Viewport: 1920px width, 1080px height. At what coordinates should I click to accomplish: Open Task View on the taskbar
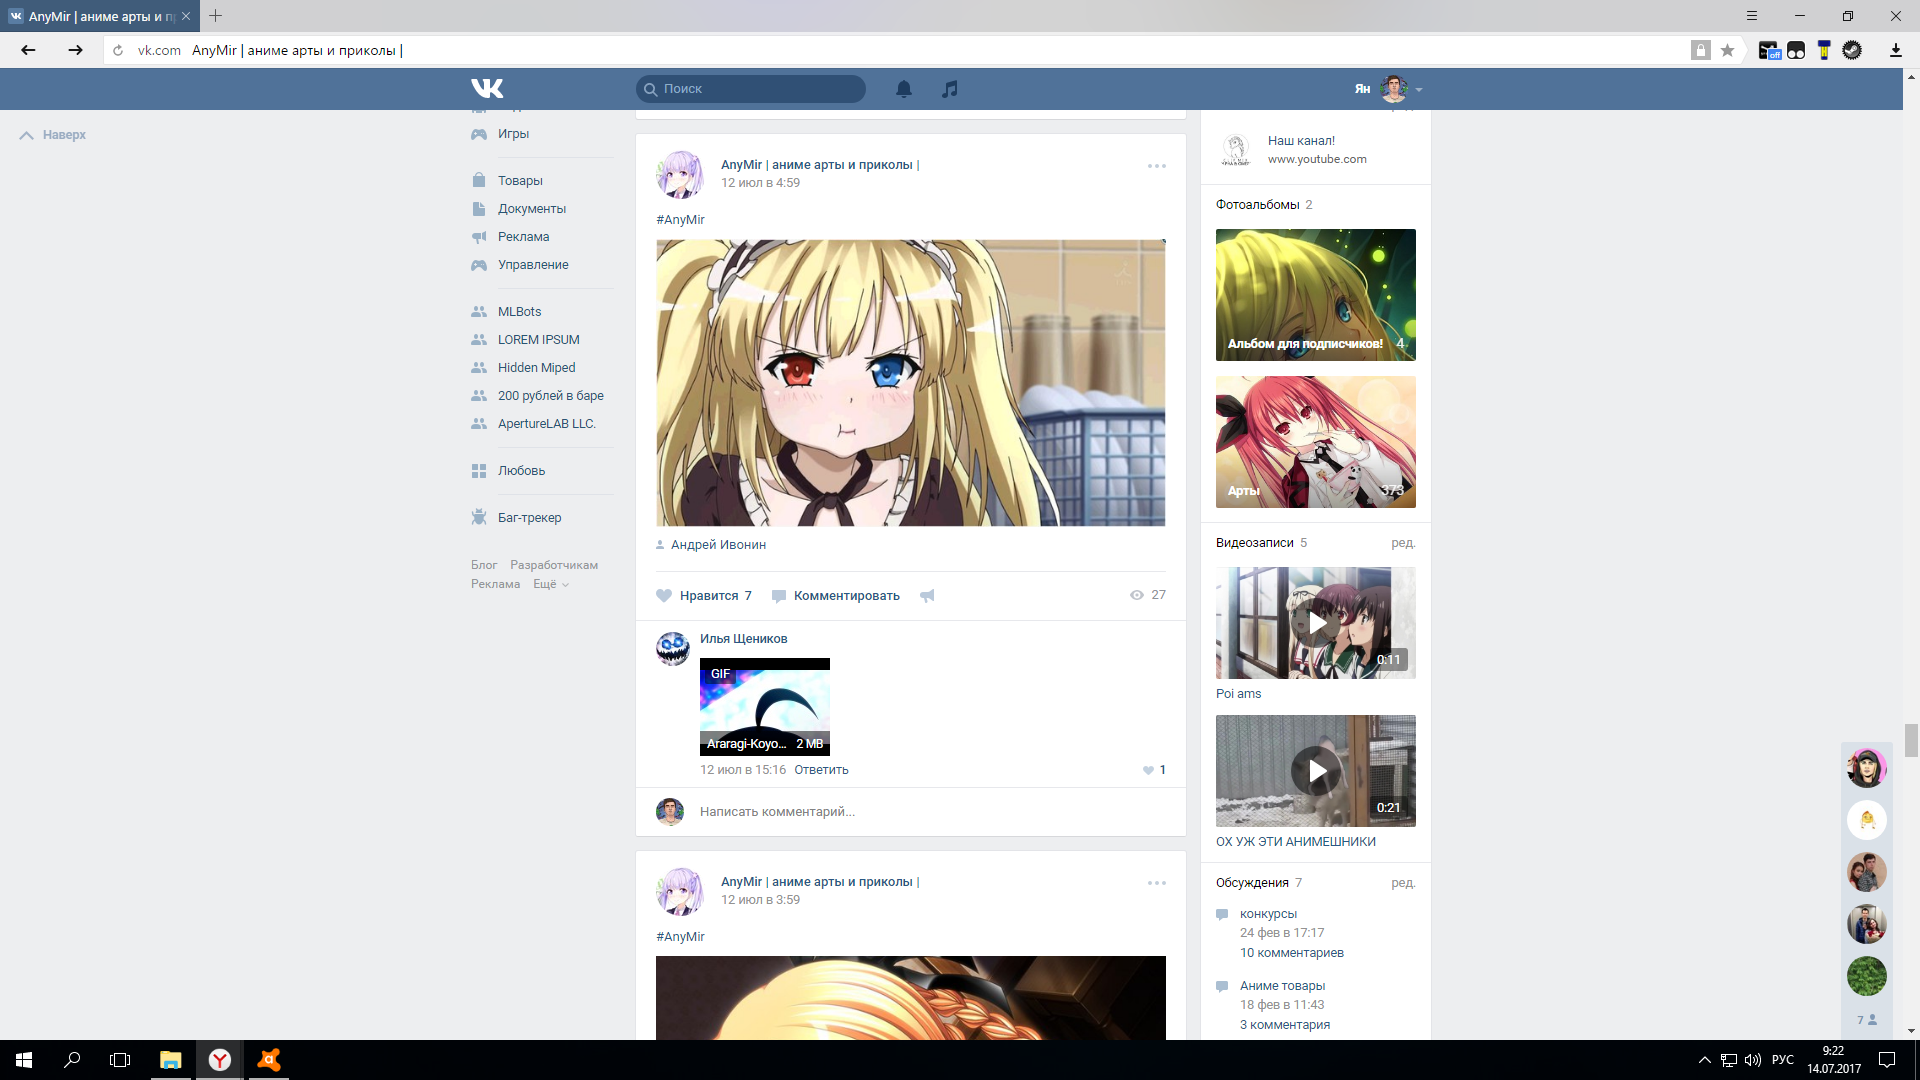click(x=120, y=1060)
